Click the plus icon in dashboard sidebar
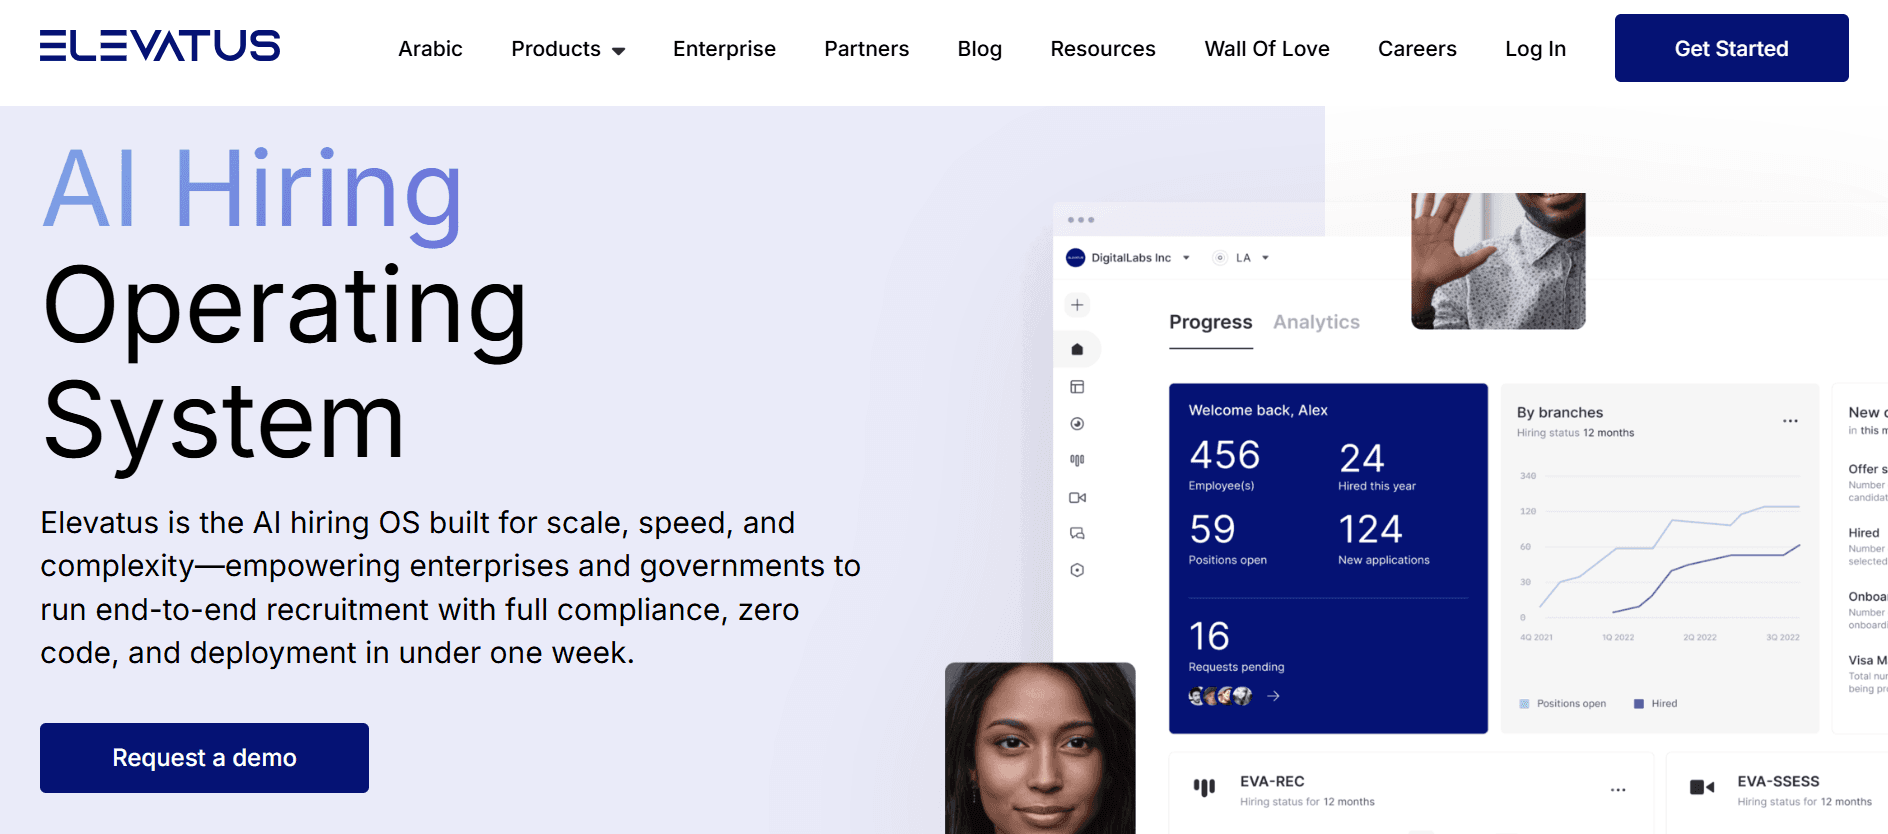Screen dimensions: 1888x834 1077,305
